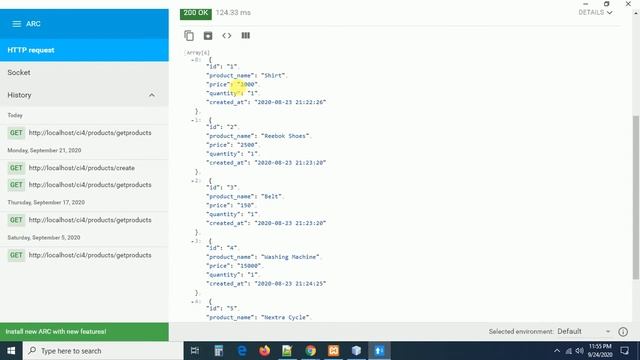This screenshot has height=360, width=640.
Task: Open Today's getproducts history request
Action: [84, 133]
